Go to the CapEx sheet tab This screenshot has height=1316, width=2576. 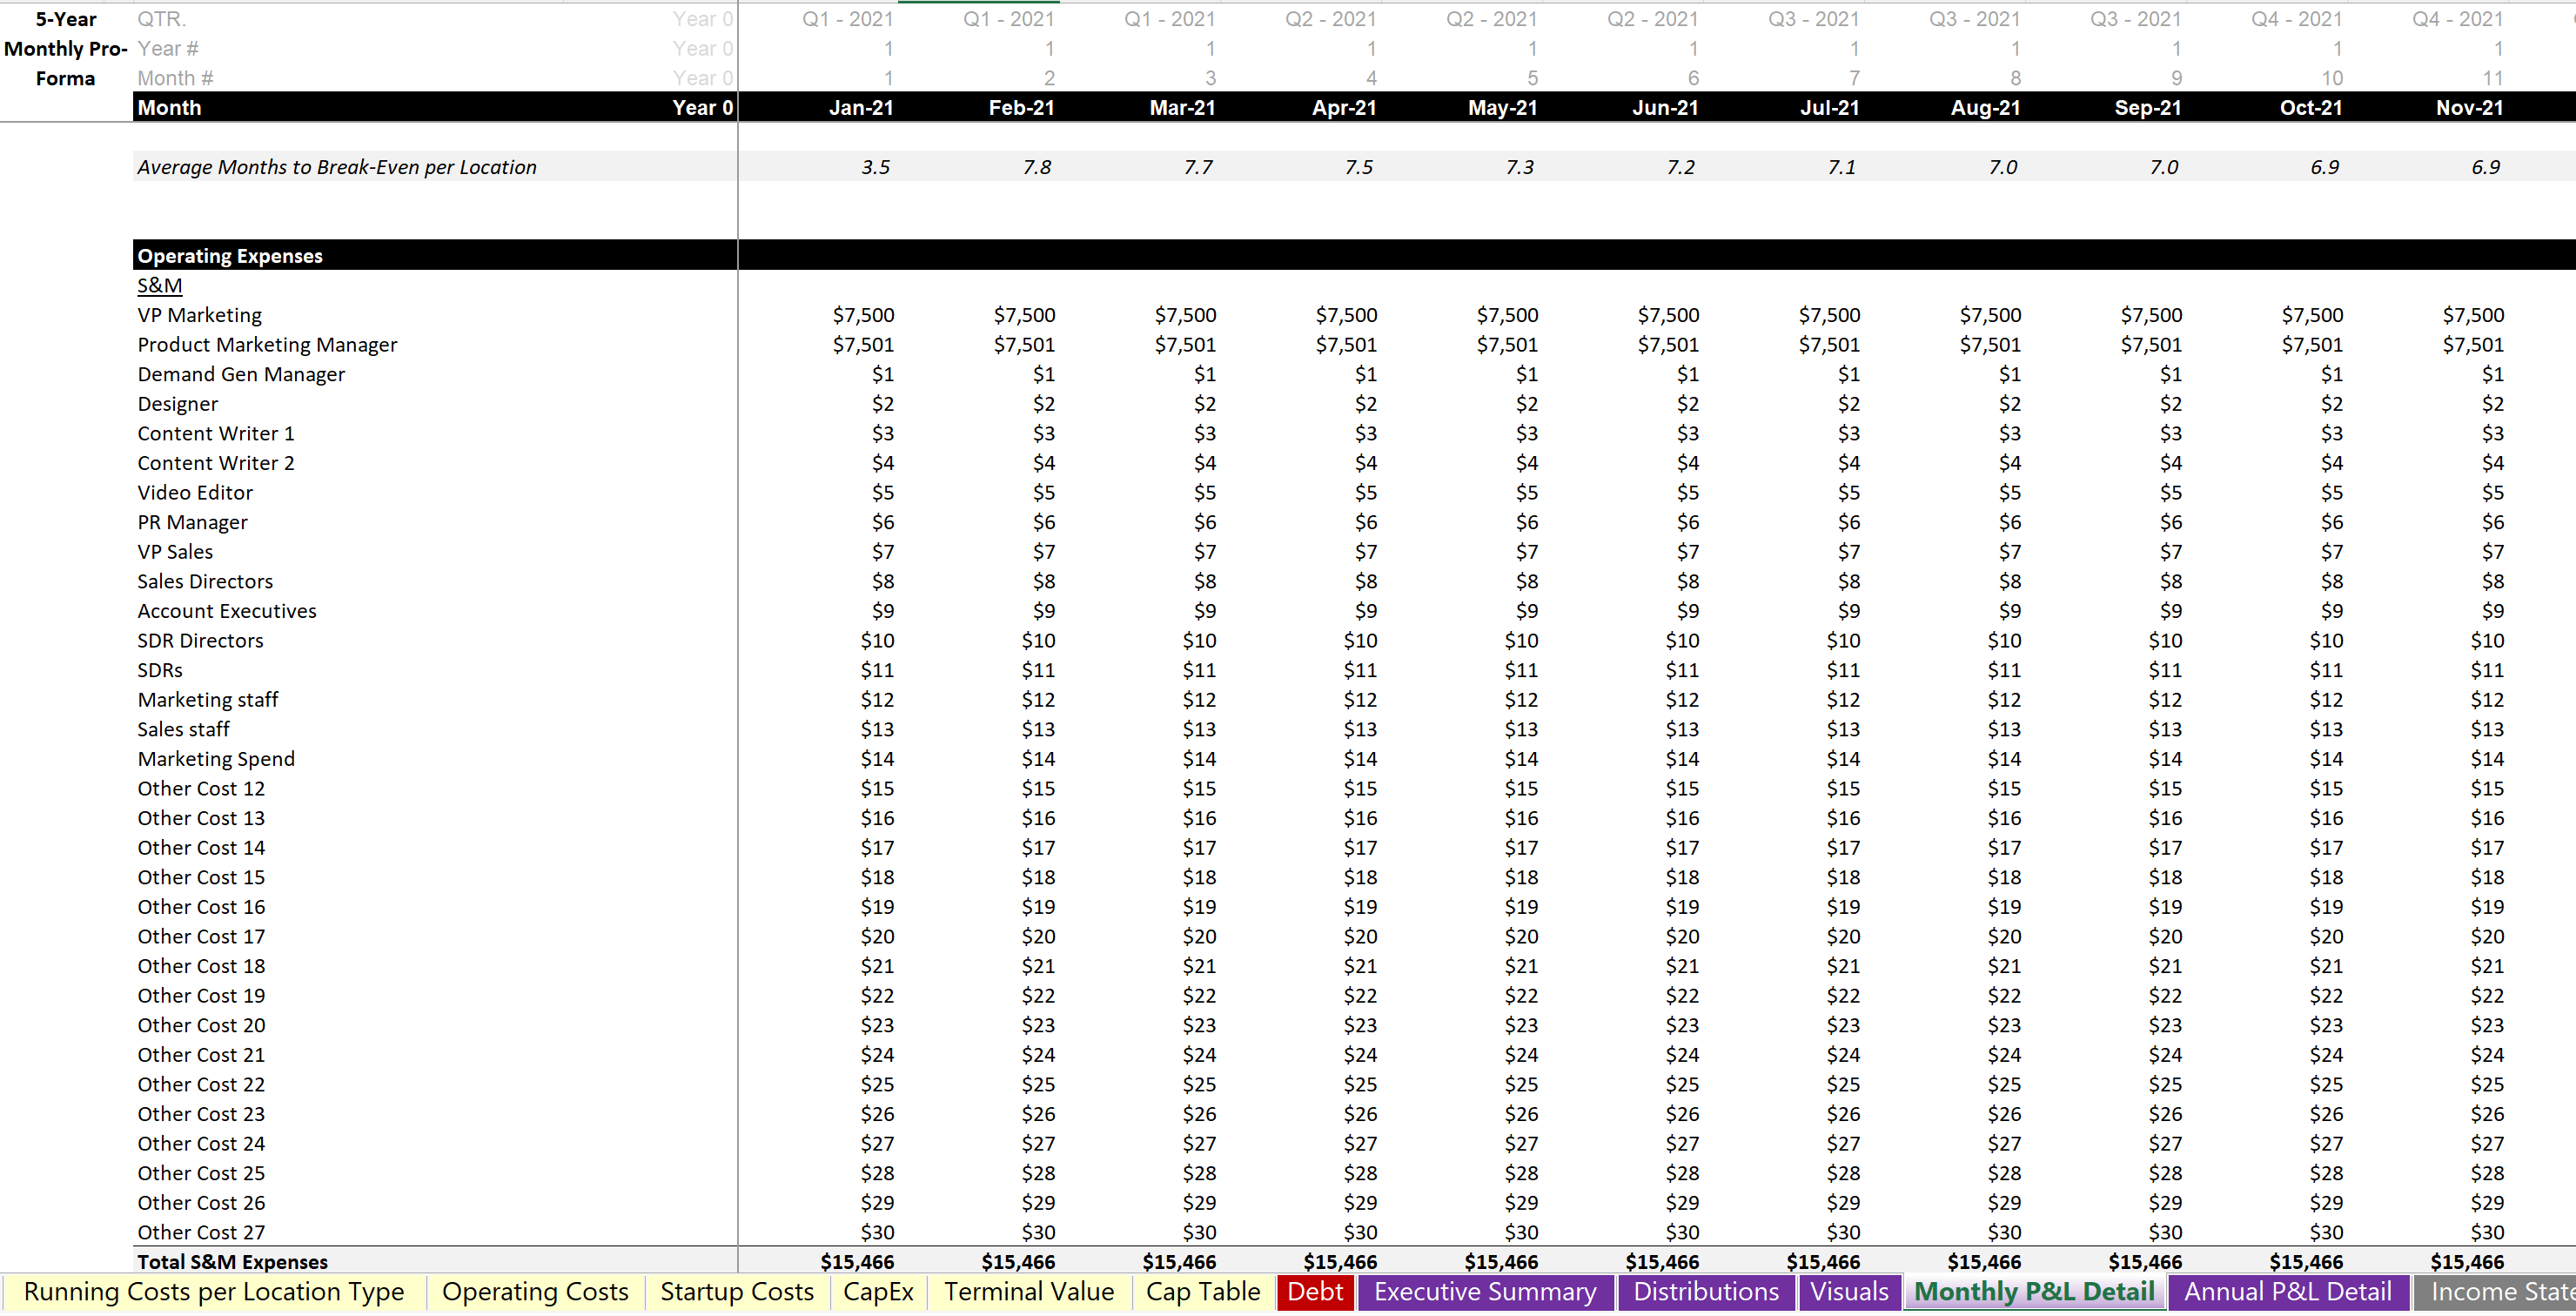[878, 1292]
